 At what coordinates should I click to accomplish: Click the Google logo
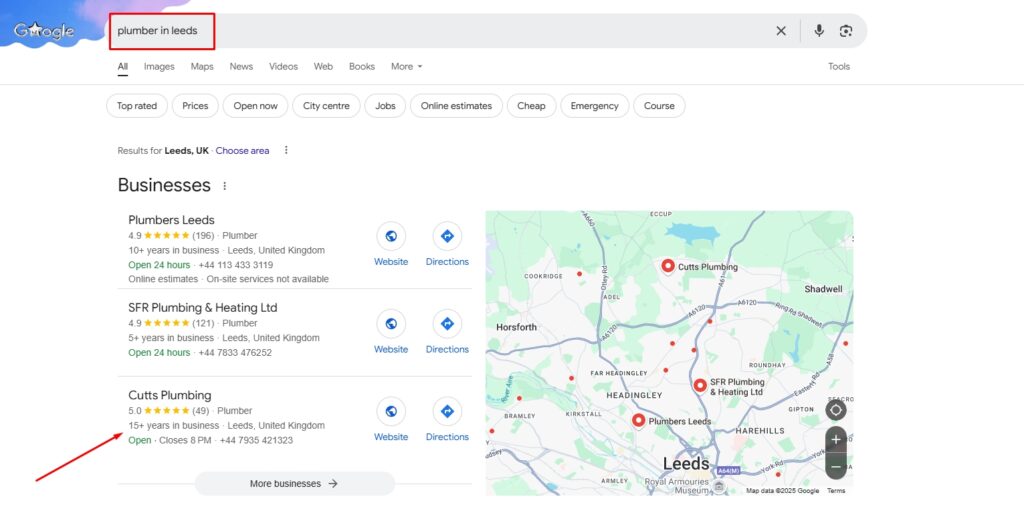44,31
